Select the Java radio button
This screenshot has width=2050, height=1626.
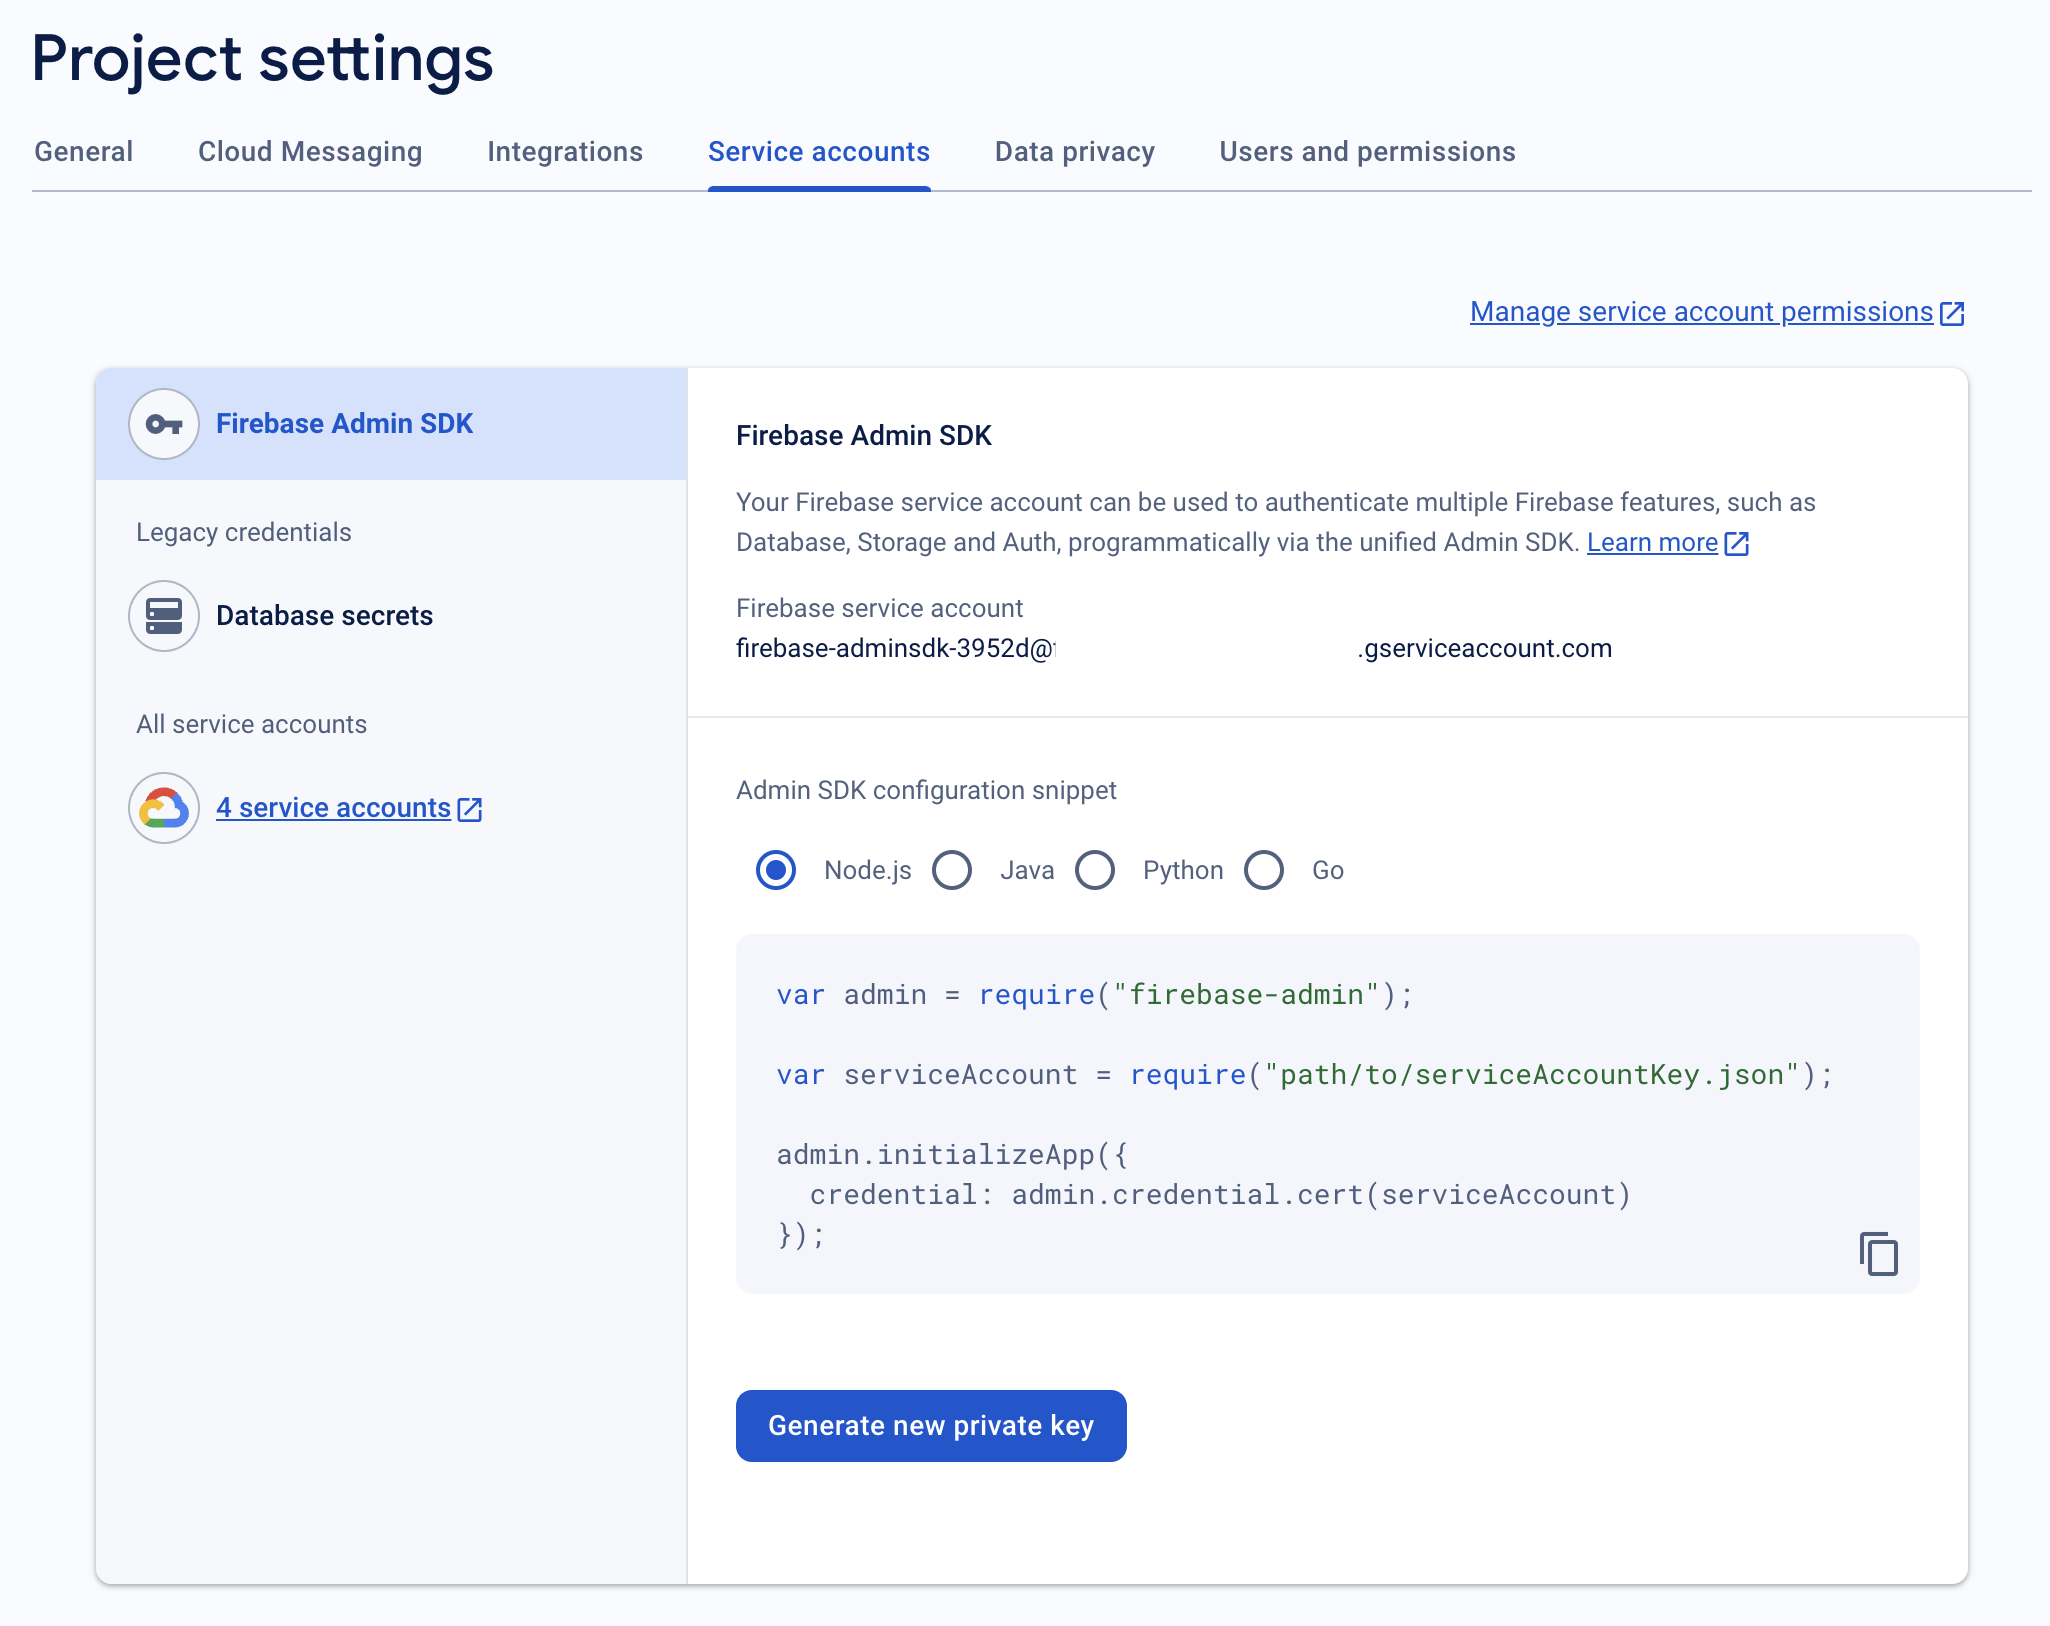pos(952,870)
